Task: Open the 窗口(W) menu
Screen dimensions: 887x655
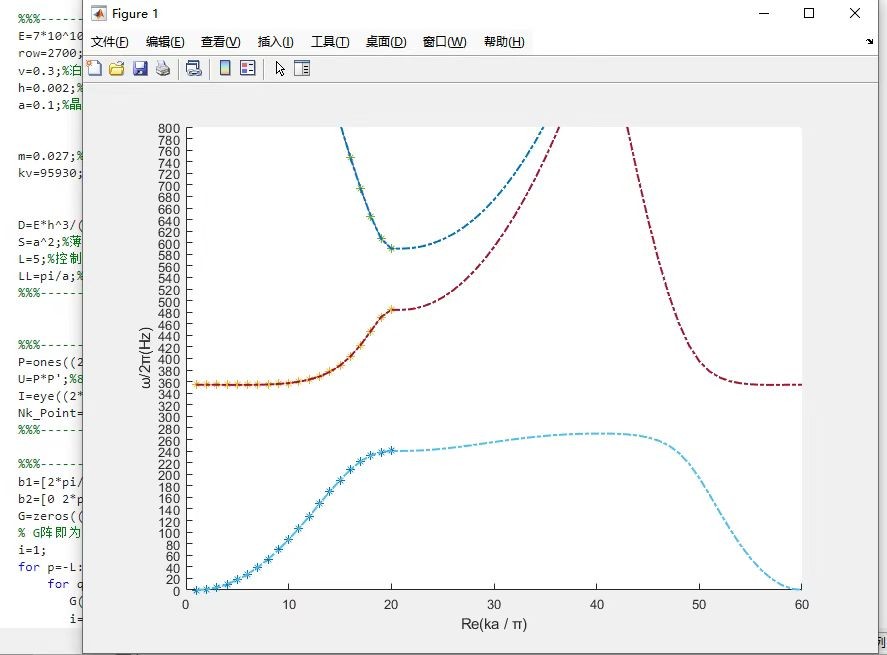Action: coord(445,42)
